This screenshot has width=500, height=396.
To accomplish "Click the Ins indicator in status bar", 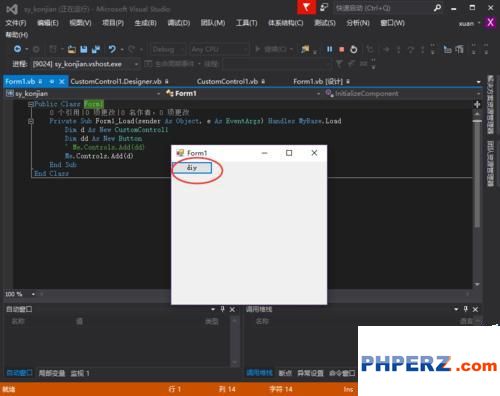I will 348,389.
